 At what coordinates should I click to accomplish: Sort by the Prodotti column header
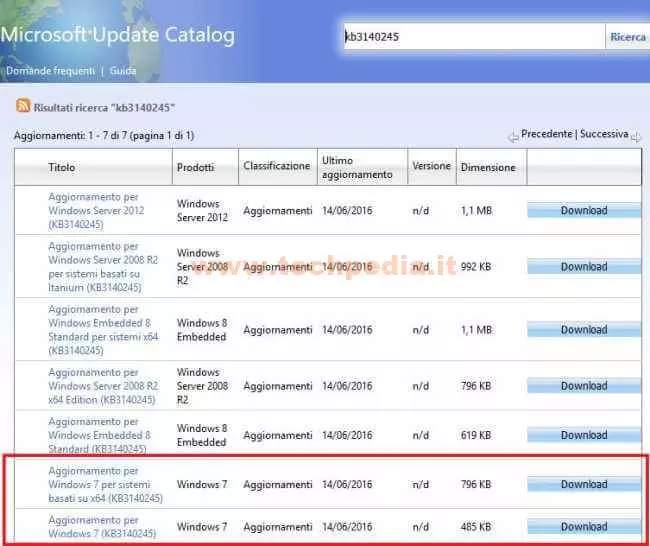195,167
